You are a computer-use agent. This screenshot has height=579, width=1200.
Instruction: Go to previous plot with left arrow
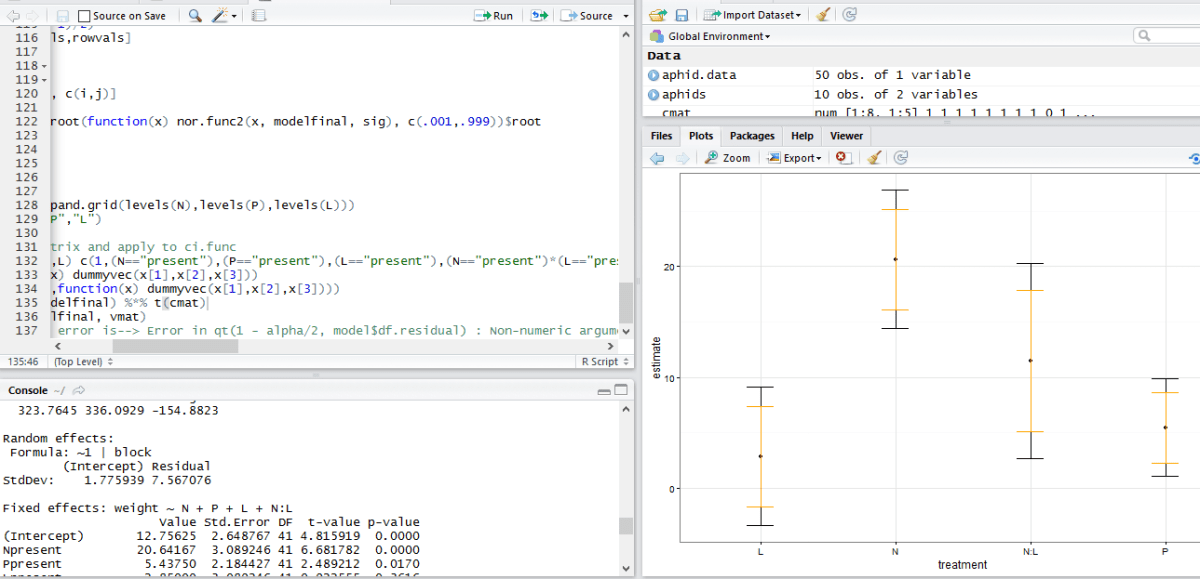[657, 157]
